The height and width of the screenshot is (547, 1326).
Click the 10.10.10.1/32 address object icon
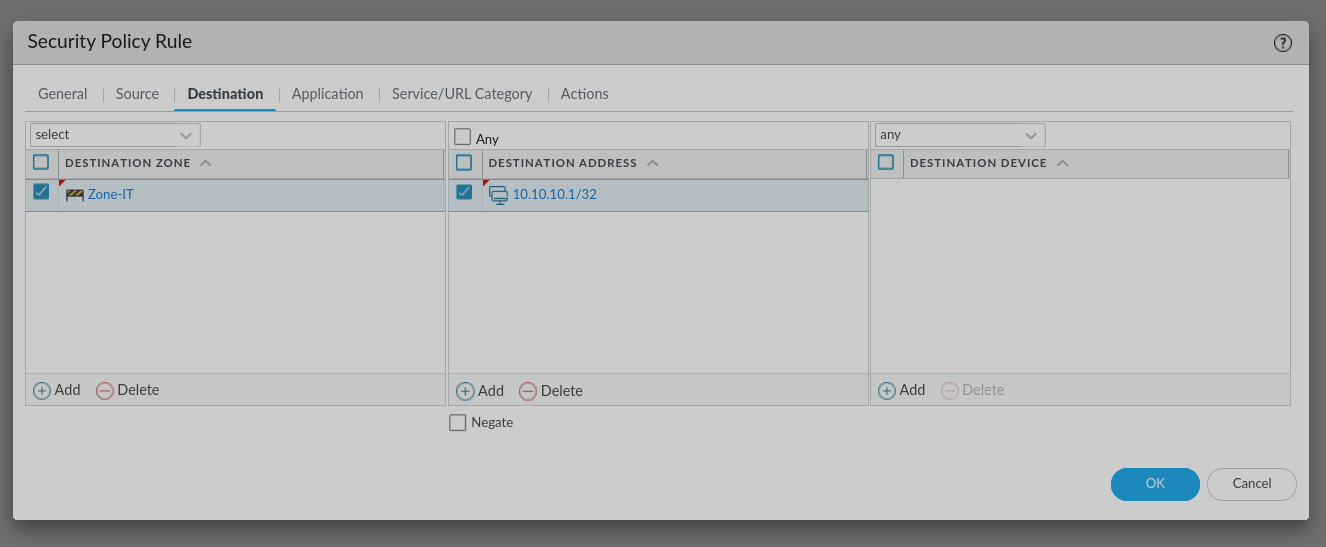point(498,195)
